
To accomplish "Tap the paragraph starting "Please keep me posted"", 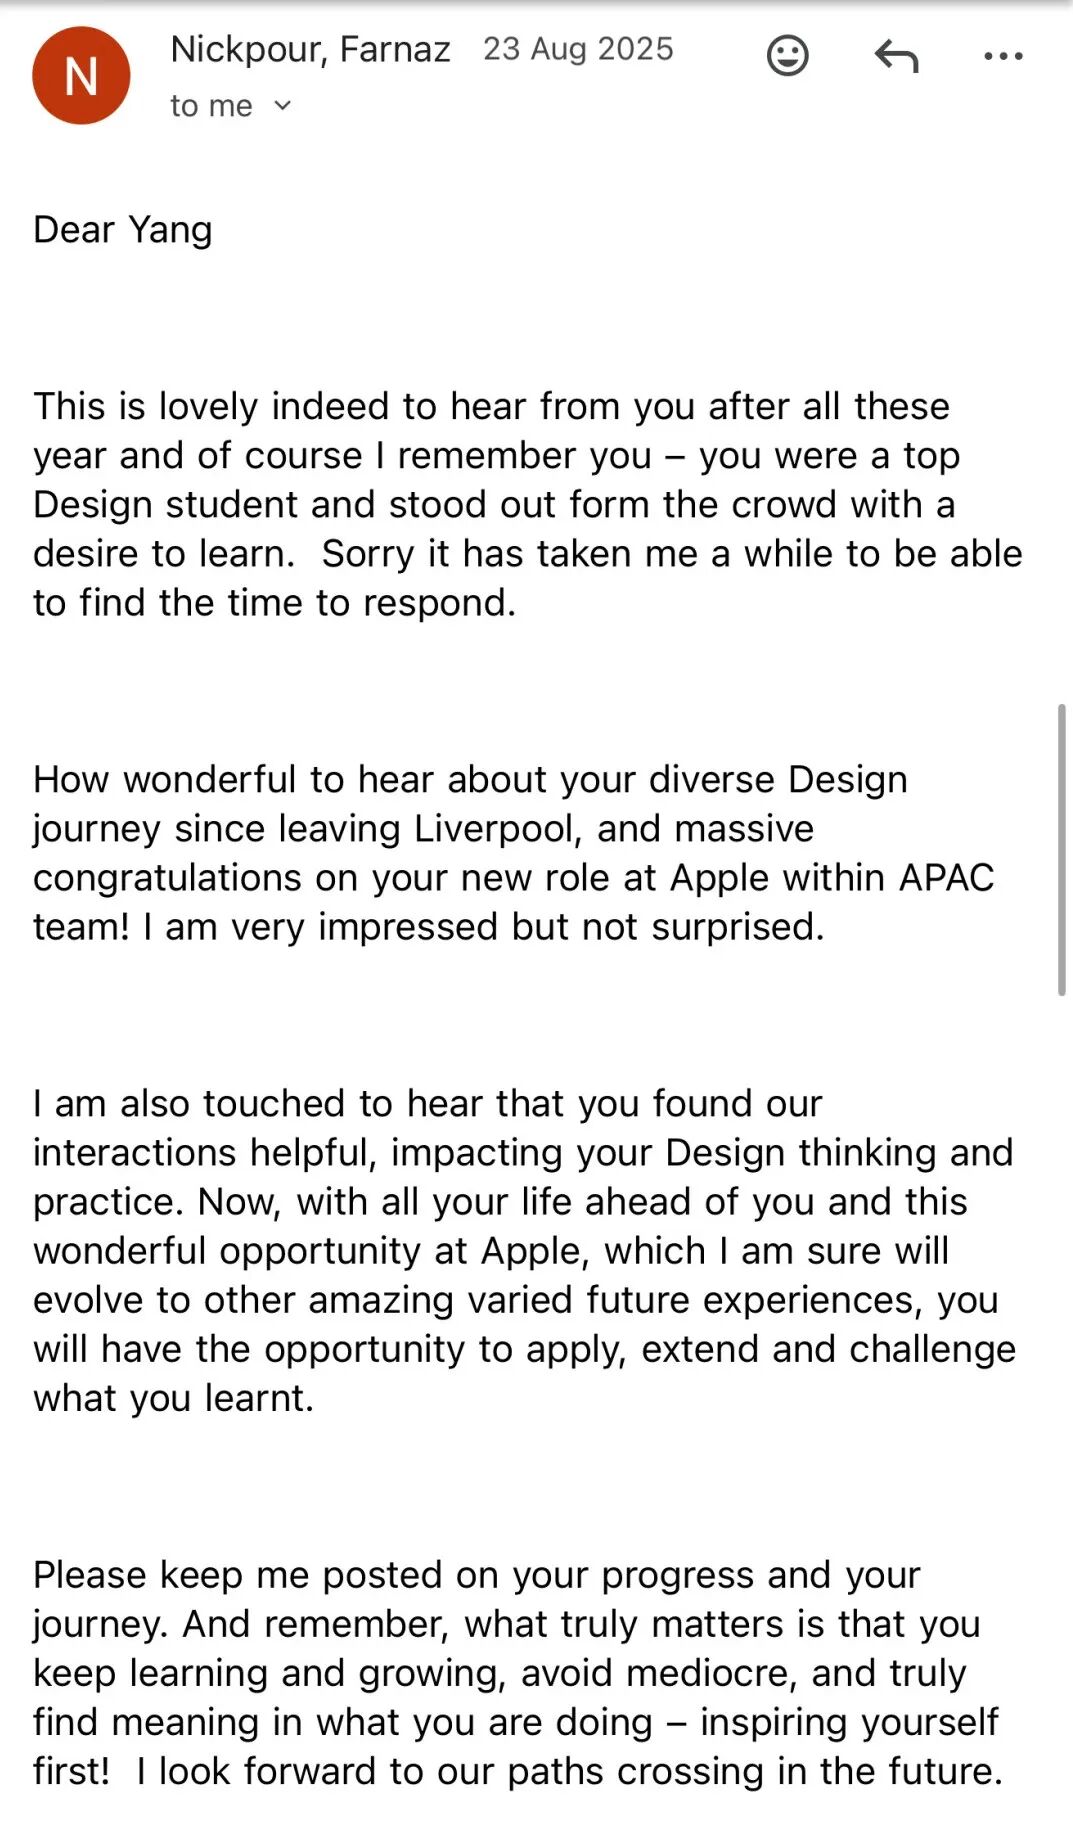I will coord(517,1673).
